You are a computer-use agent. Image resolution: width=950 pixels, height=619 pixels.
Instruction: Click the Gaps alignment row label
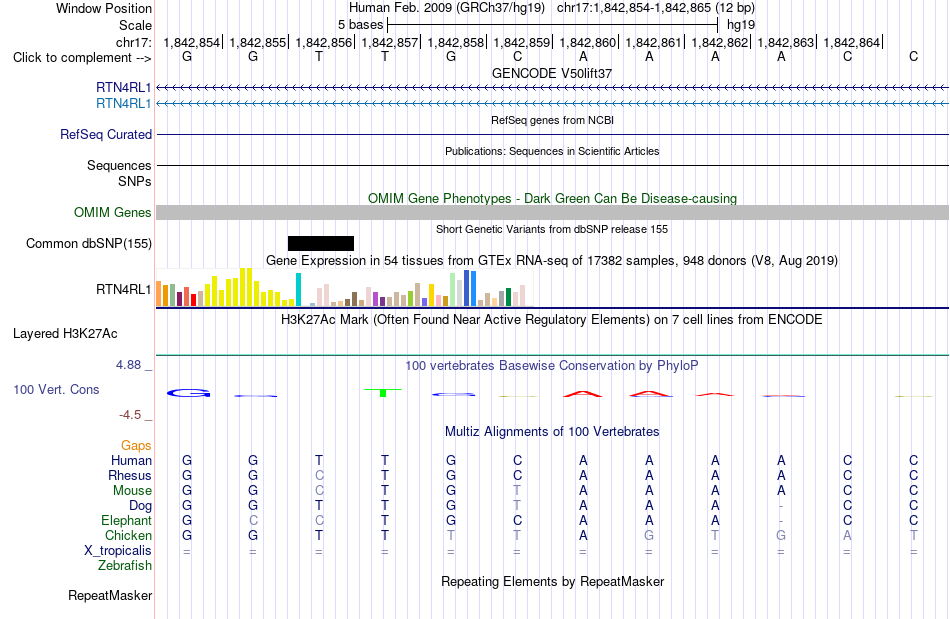[136, 446]
